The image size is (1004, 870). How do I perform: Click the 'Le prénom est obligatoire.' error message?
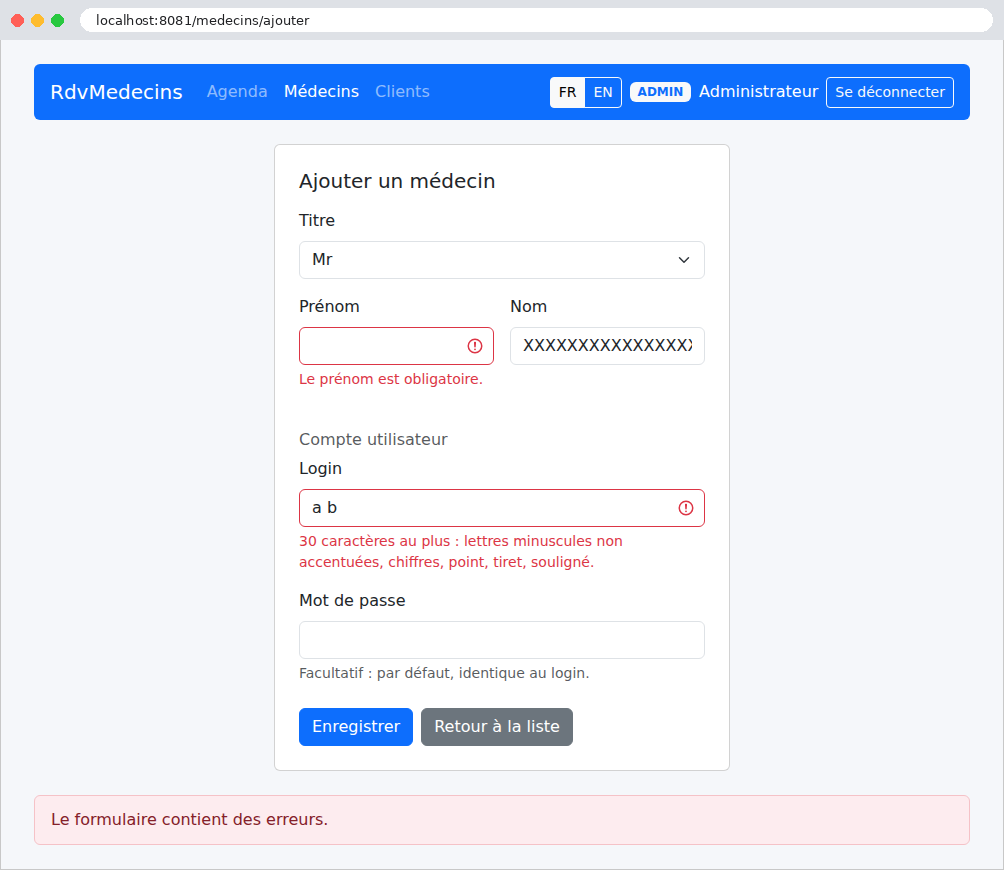tap(391, 379)
